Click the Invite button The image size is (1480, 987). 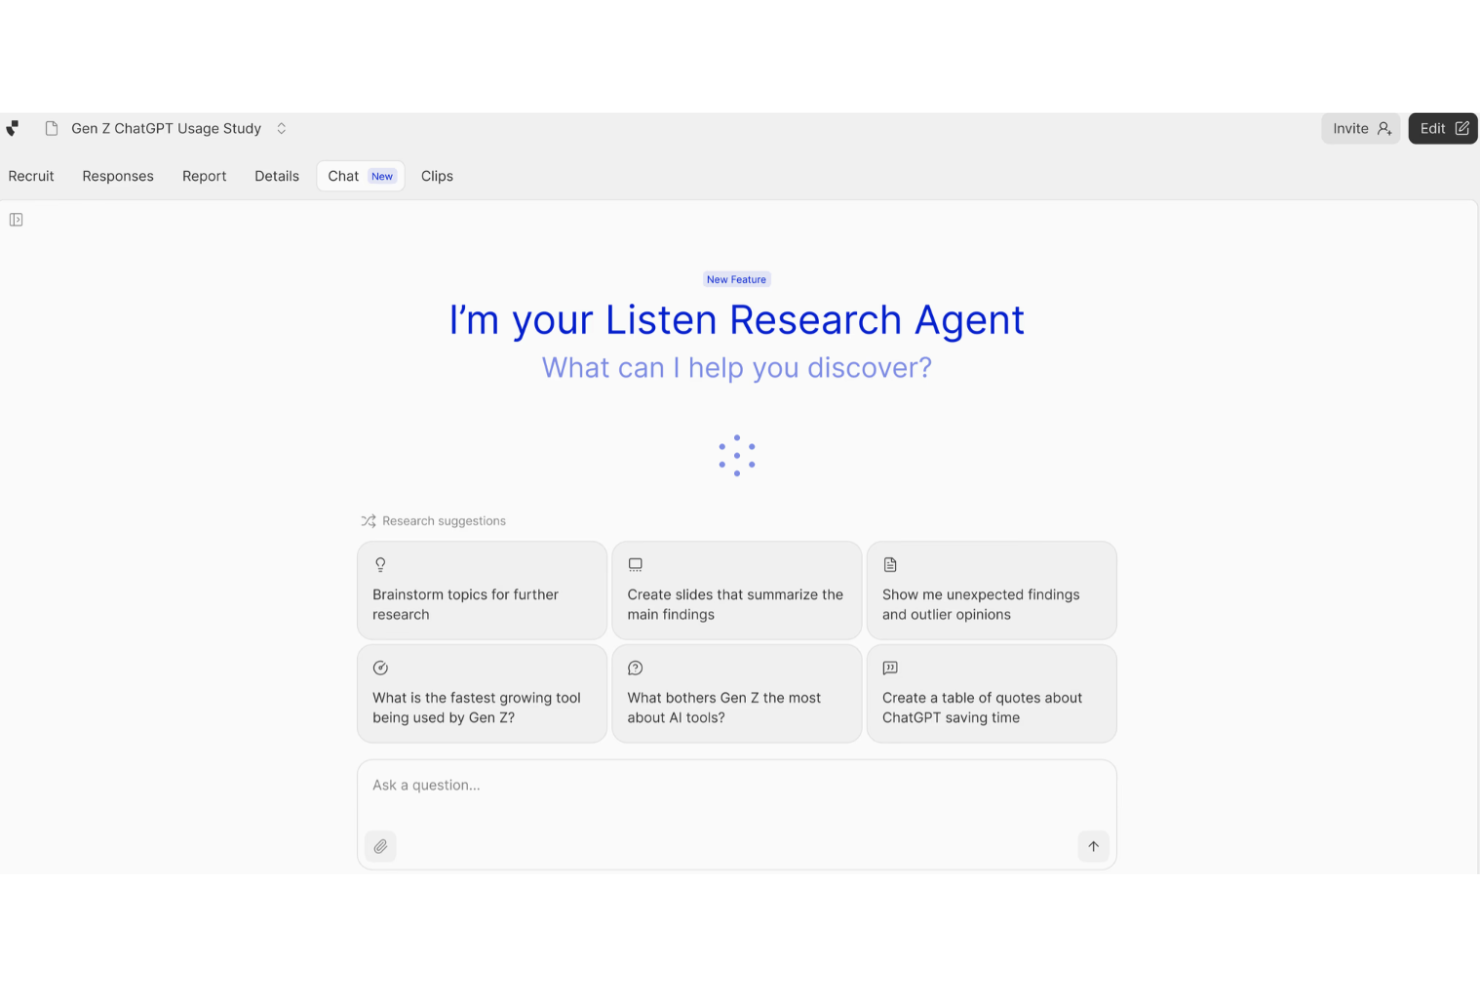pyautogui.click(x=1361, y=128)
